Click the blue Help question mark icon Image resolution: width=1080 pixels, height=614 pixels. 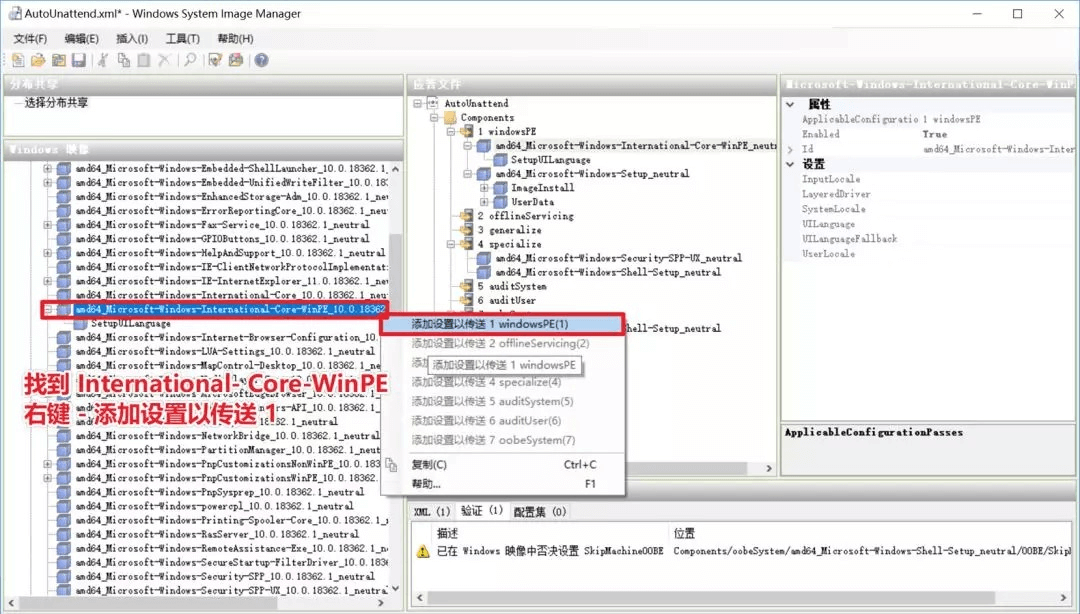[x=261, y=61]
